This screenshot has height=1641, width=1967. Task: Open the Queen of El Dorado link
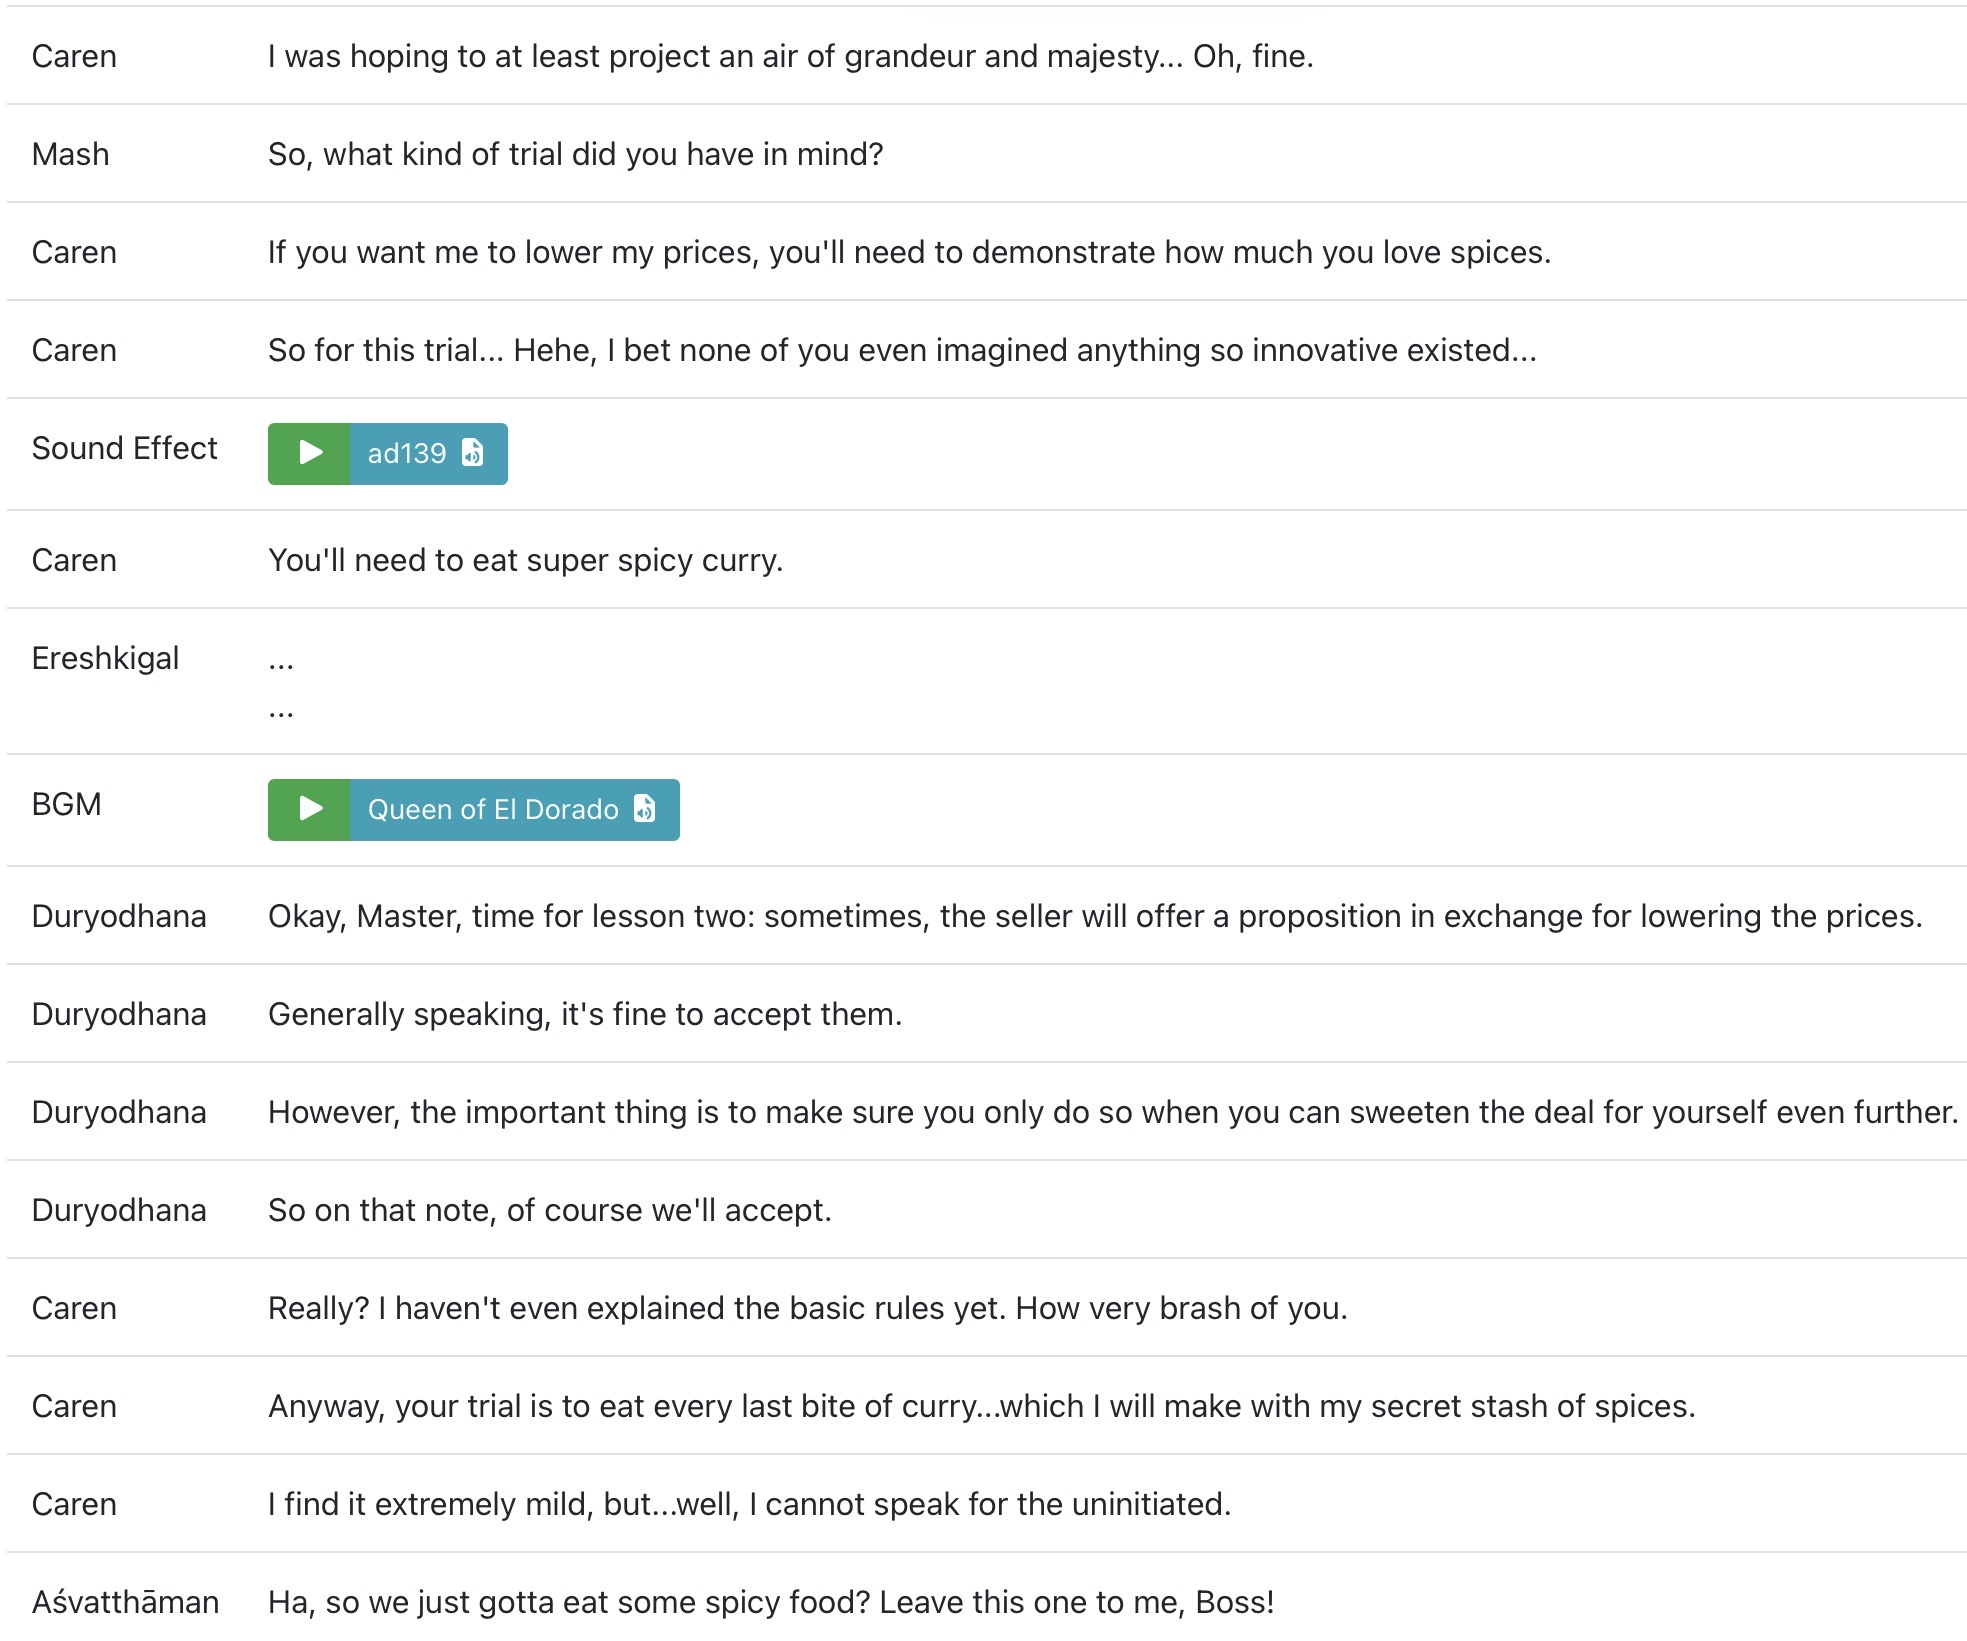coord(514,809)
